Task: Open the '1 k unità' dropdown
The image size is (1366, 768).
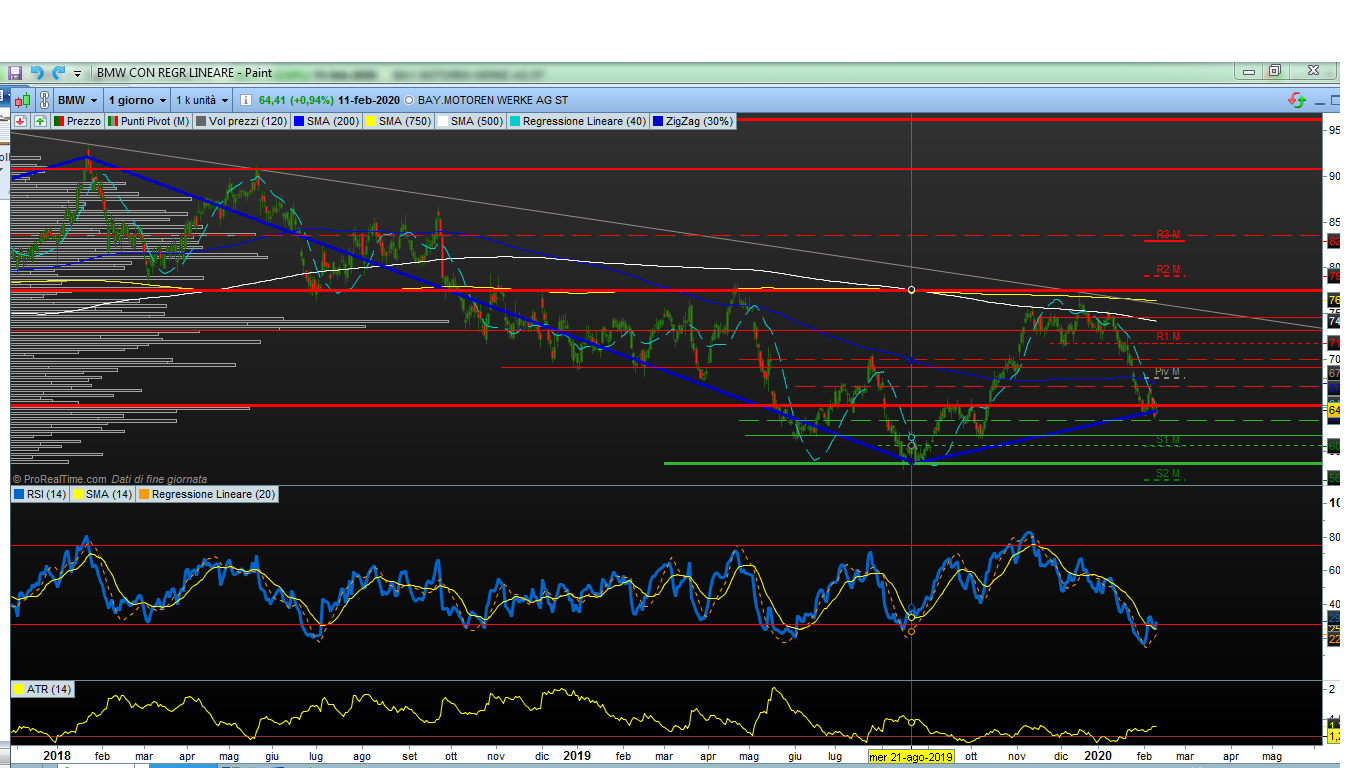Action: point(202,100)
